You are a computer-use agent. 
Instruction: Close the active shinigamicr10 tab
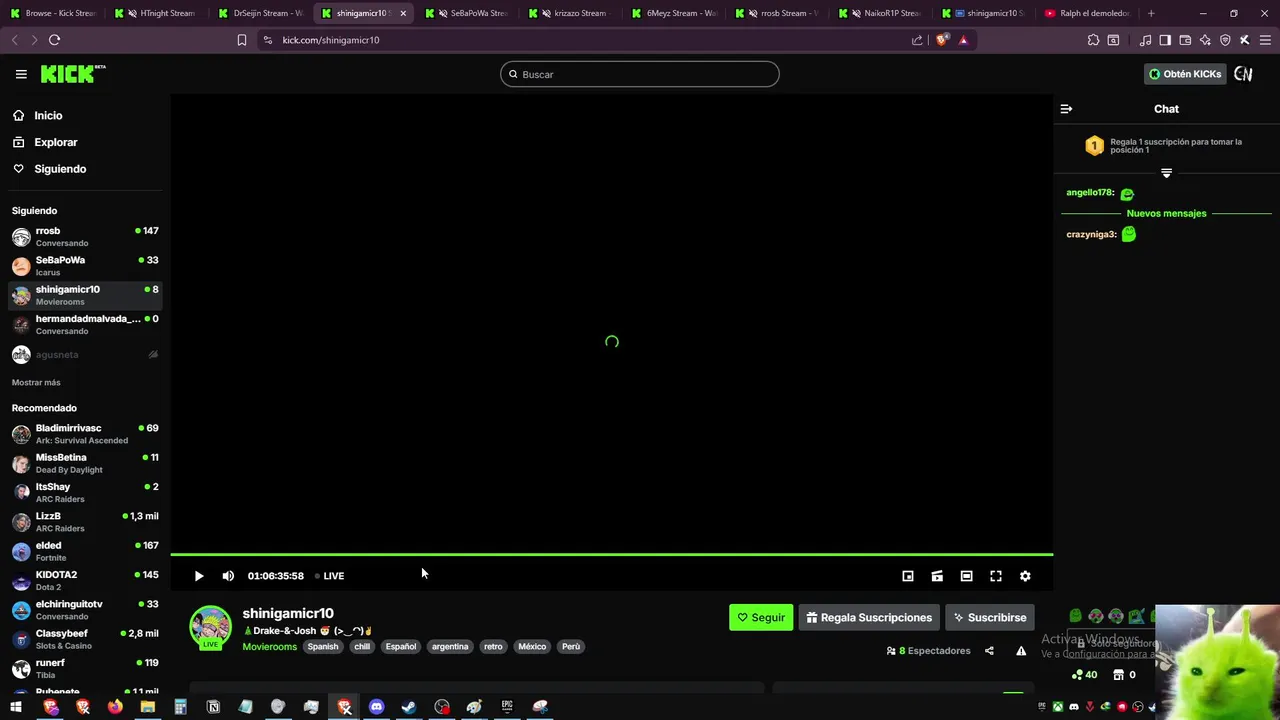pyautogui.click(x=403, y=13)
